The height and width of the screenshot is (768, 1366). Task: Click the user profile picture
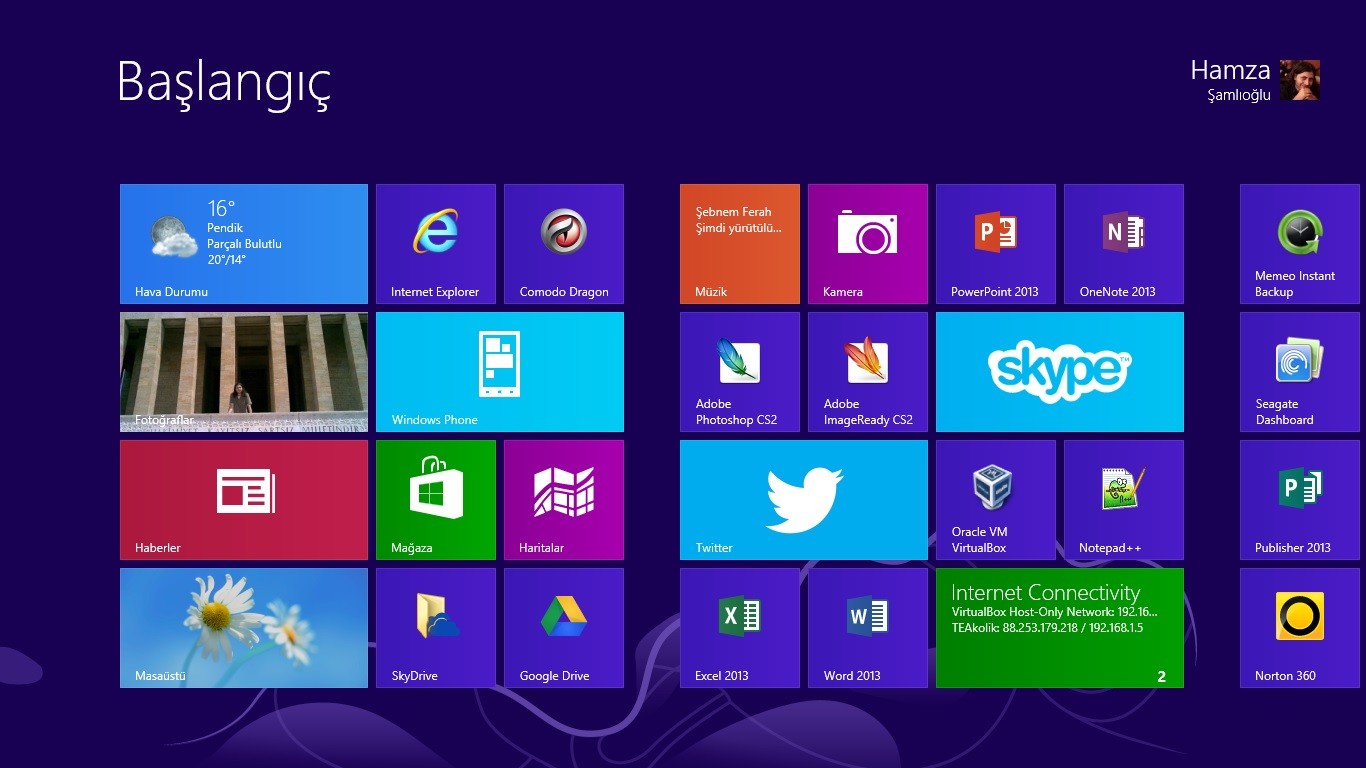pyautogui.click(x=1300, y=80)
